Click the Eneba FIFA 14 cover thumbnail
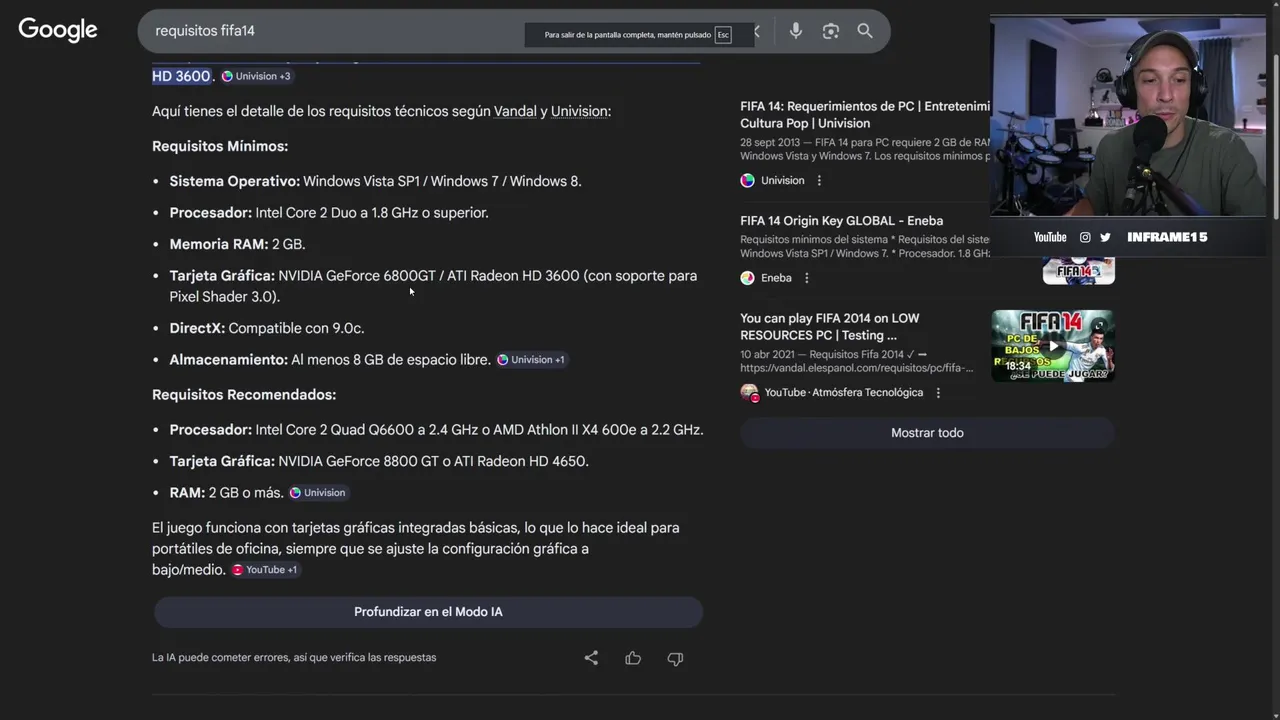The width and height of the screenshot is (1280, 720). click(1078, 270)
